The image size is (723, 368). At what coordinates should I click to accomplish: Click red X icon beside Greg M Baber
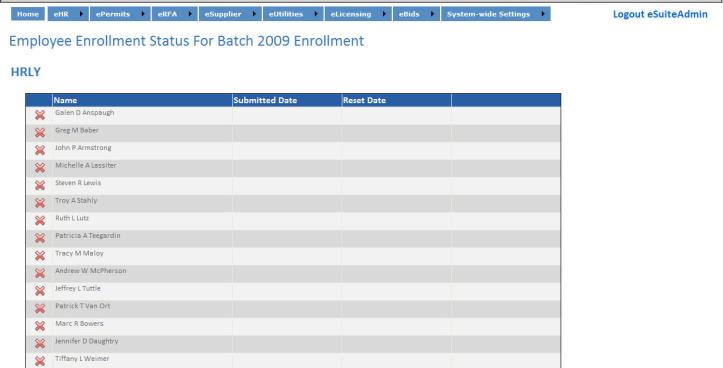(x=40, y=133)
